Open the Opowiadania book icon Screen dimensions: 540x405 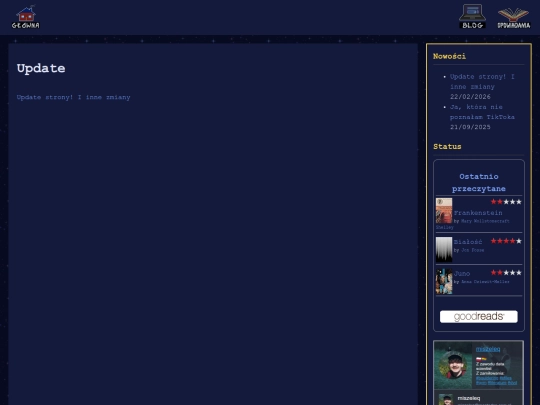point(514,18)
